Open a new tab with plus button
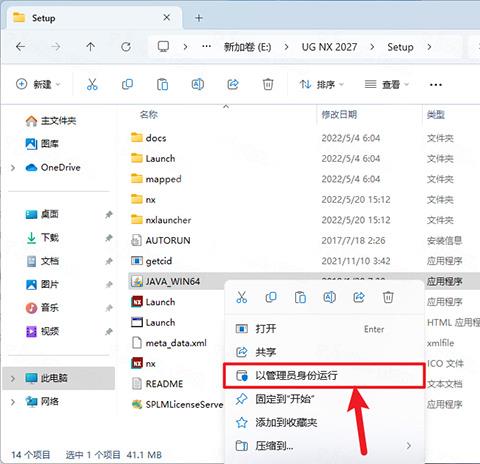480x464 pixels. 199,18
